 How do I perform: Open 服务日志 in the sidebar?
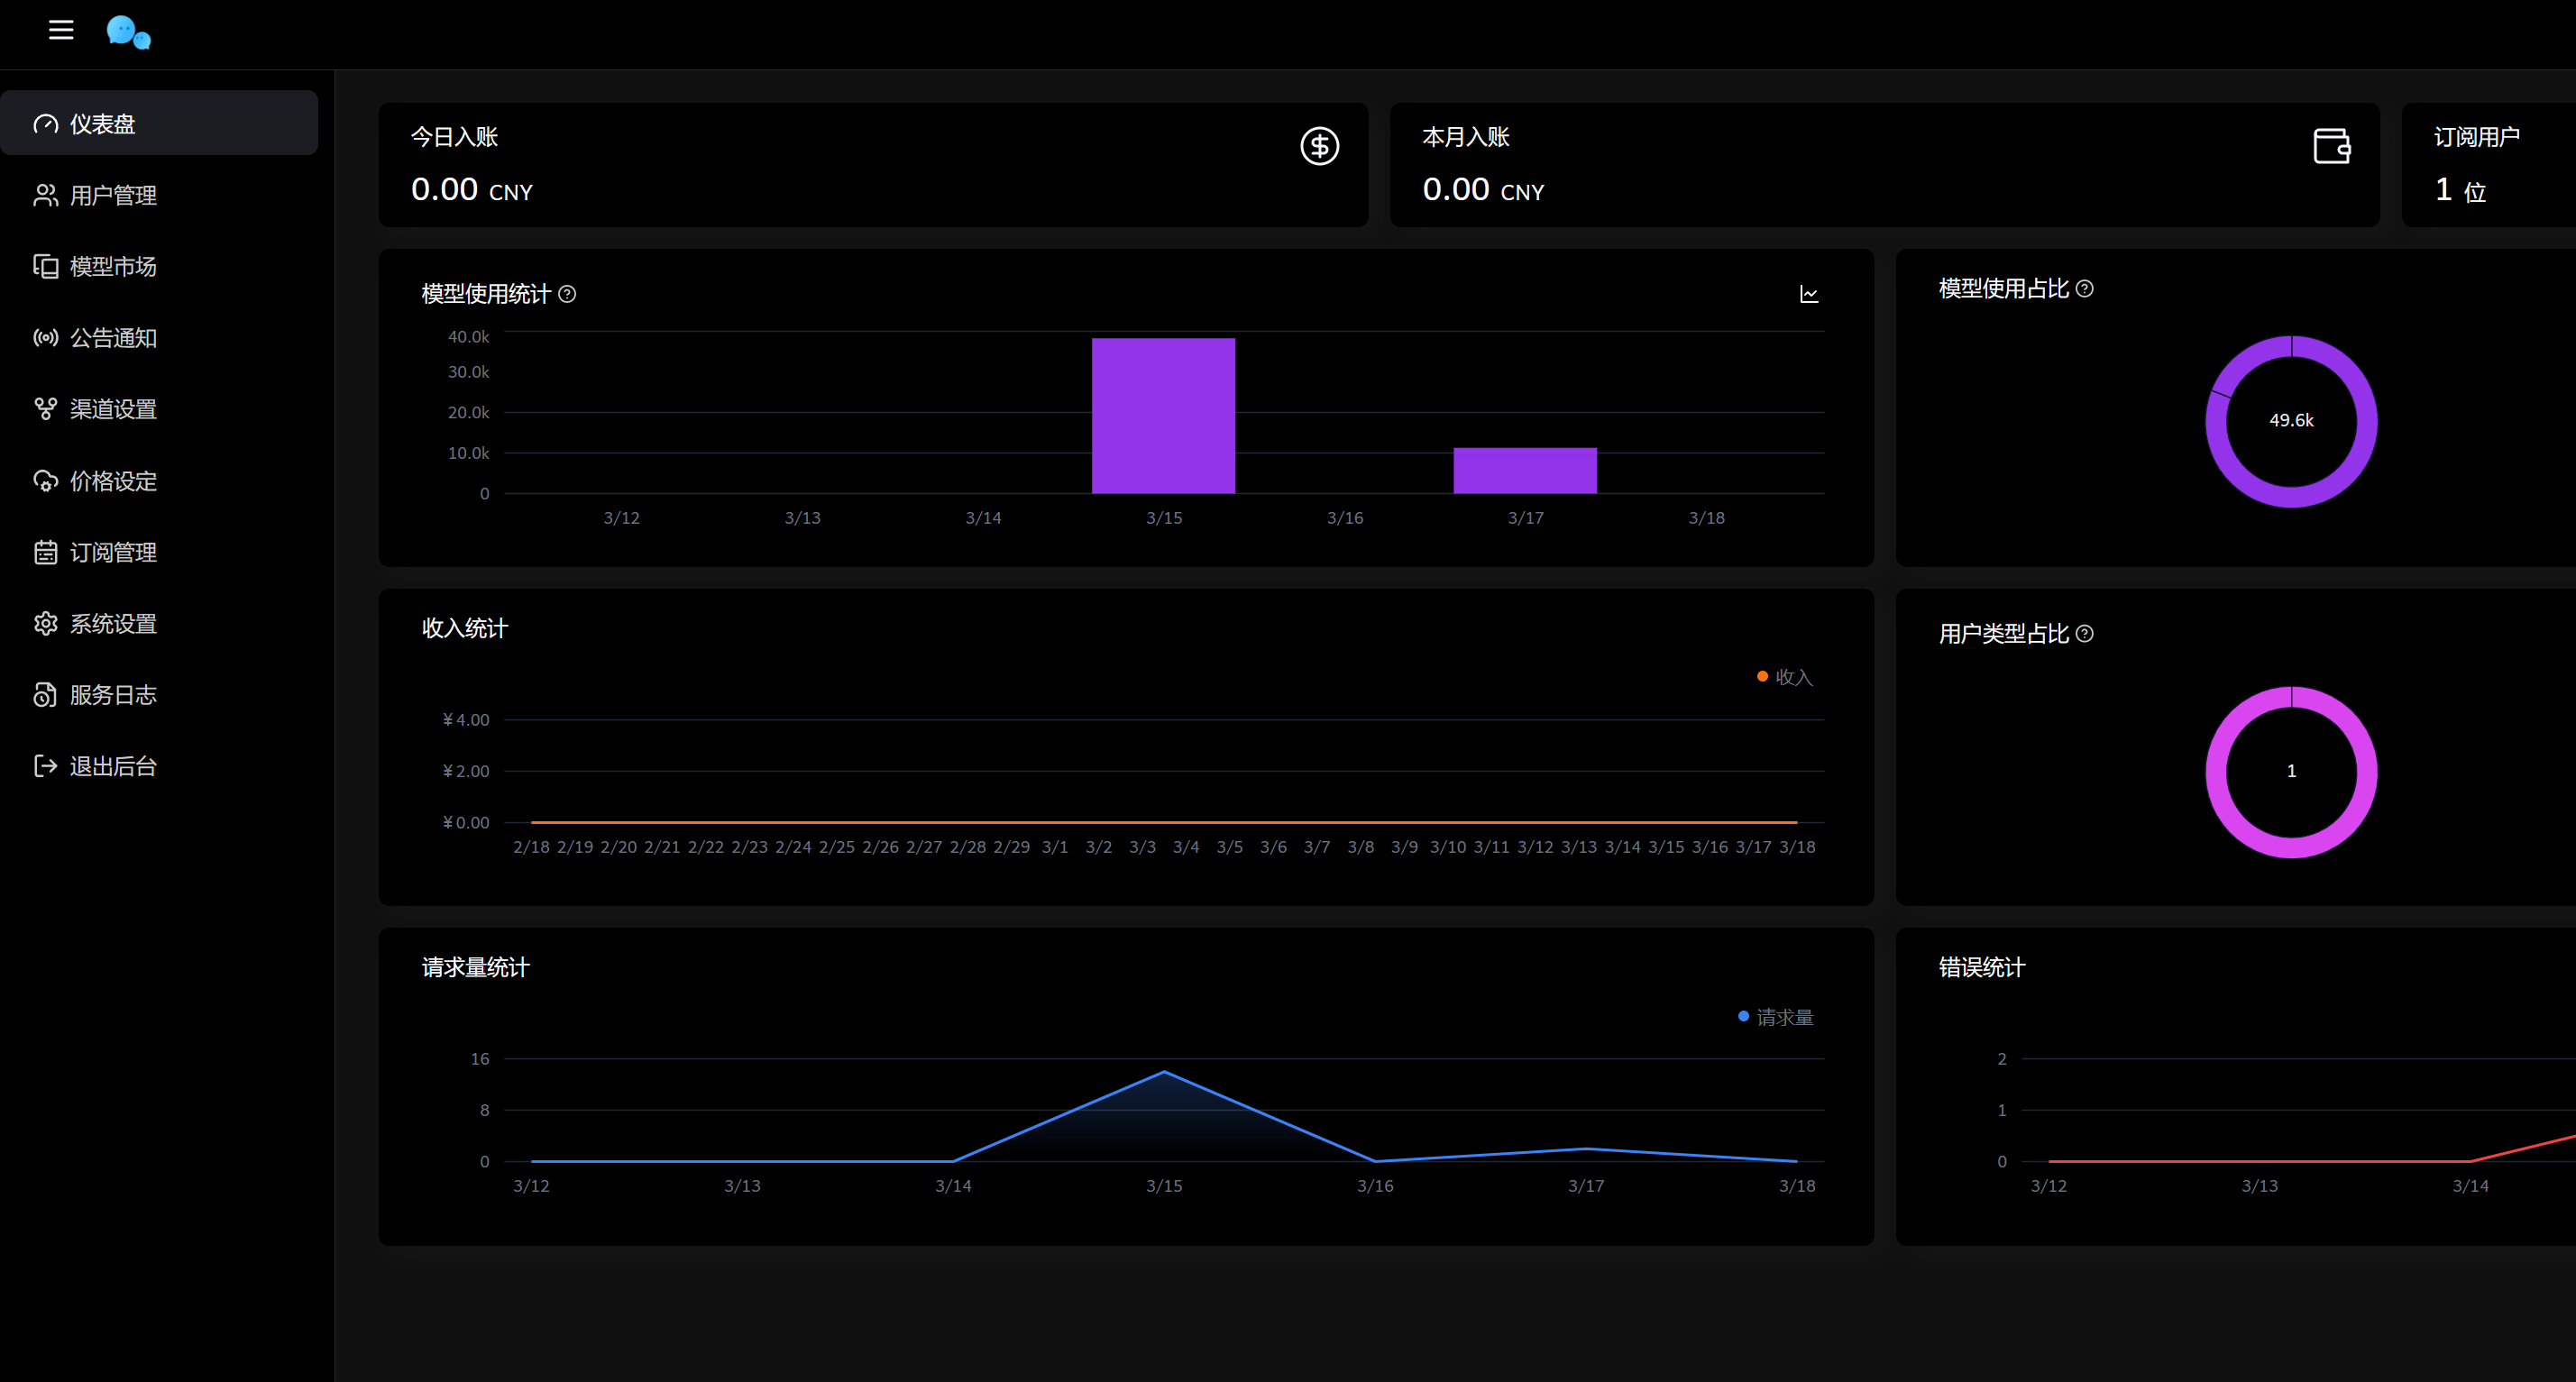160,695
